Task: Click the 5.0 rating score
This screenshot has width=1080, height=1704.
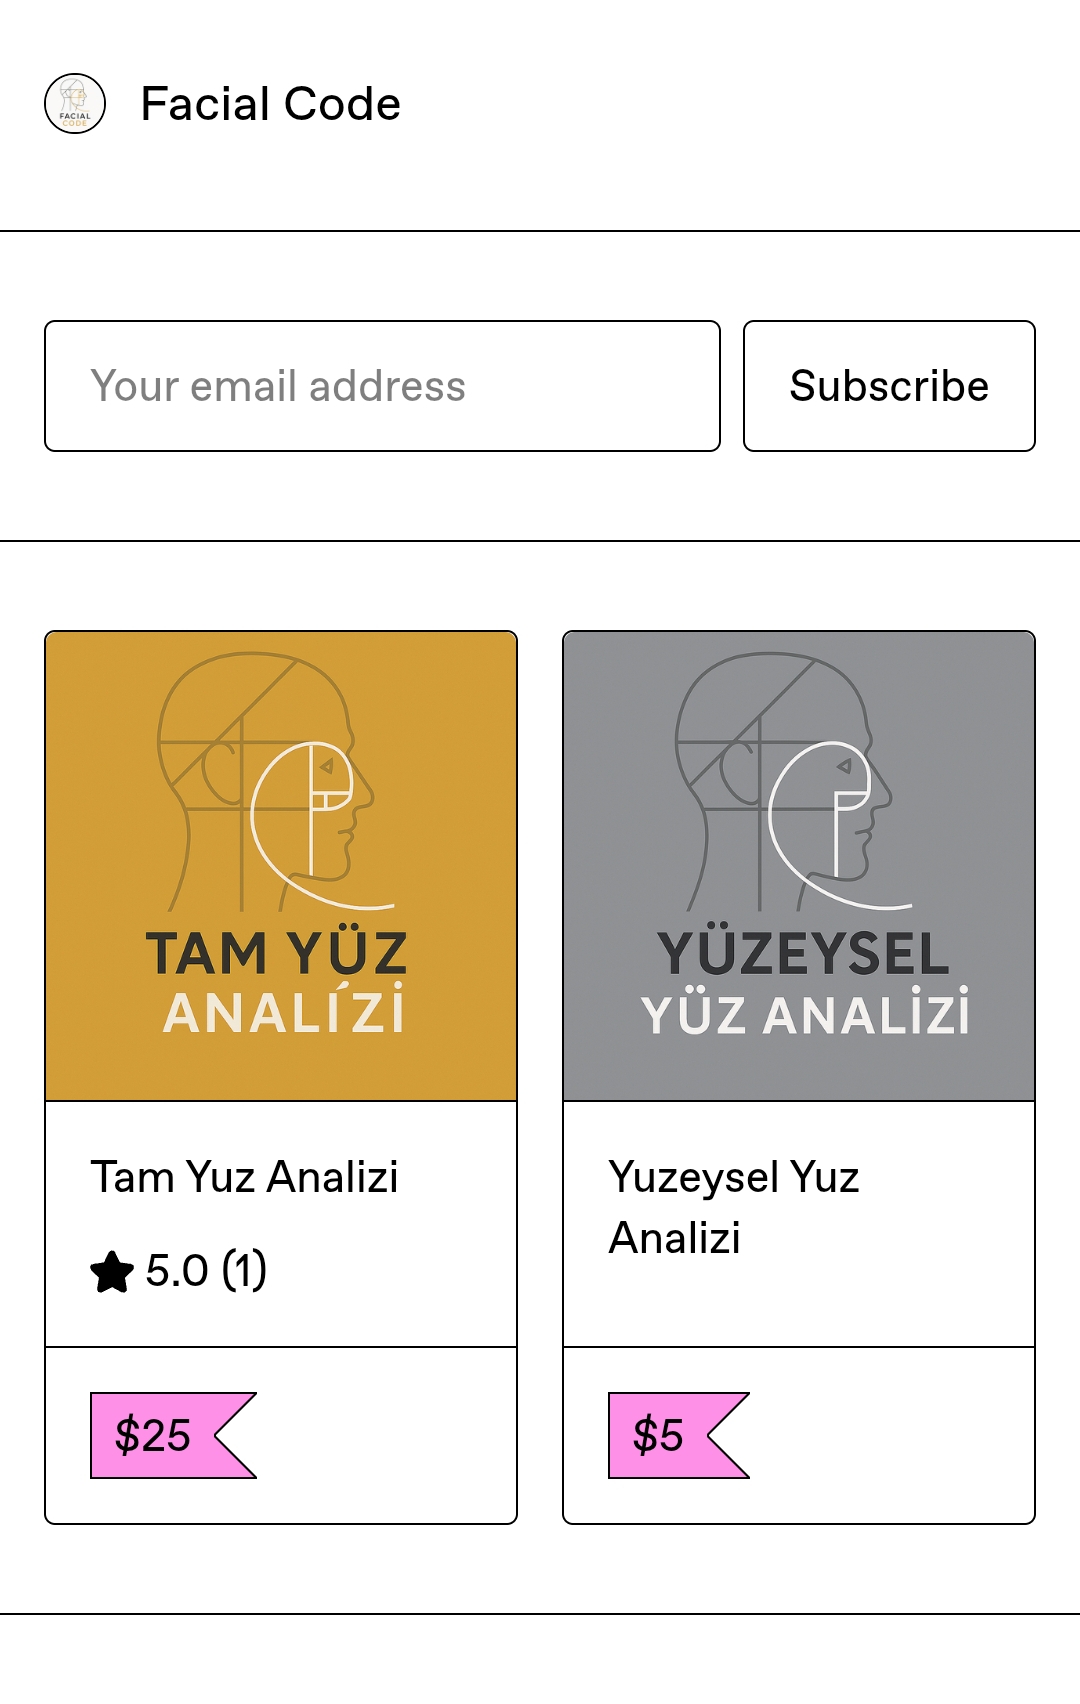Action: (177, 1271)
